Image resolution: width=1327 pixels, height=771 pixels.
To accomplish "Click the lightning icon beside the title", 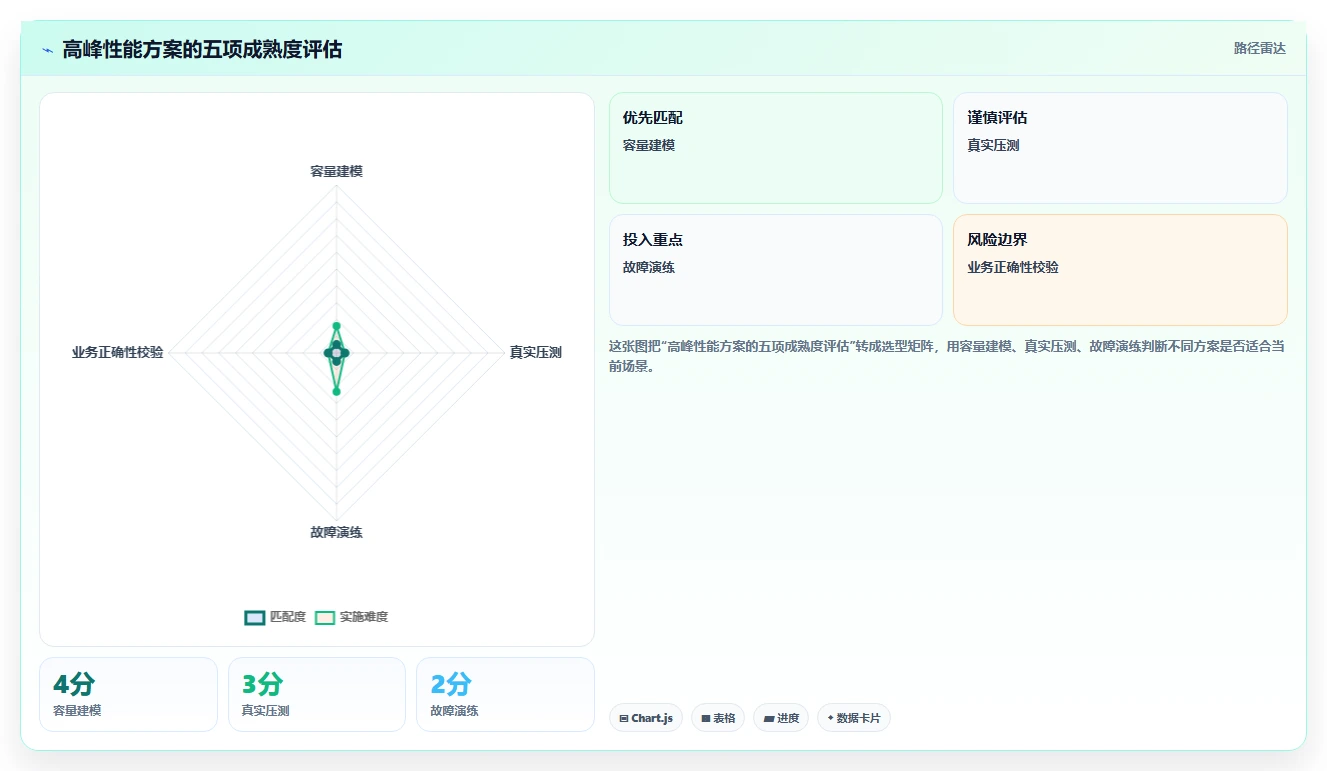I will pyautogui.click(x=48, y=50).
